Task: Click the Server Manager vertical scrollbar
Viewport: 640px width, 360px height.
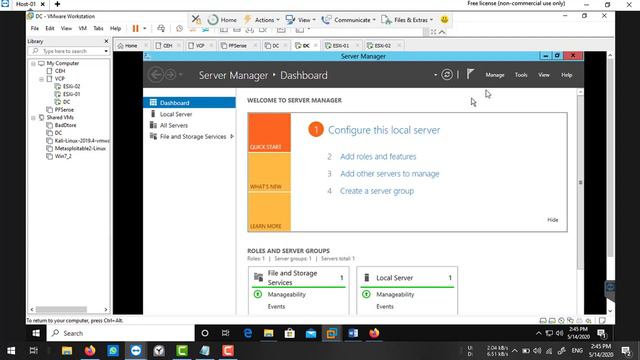Action: click(580, 182)
